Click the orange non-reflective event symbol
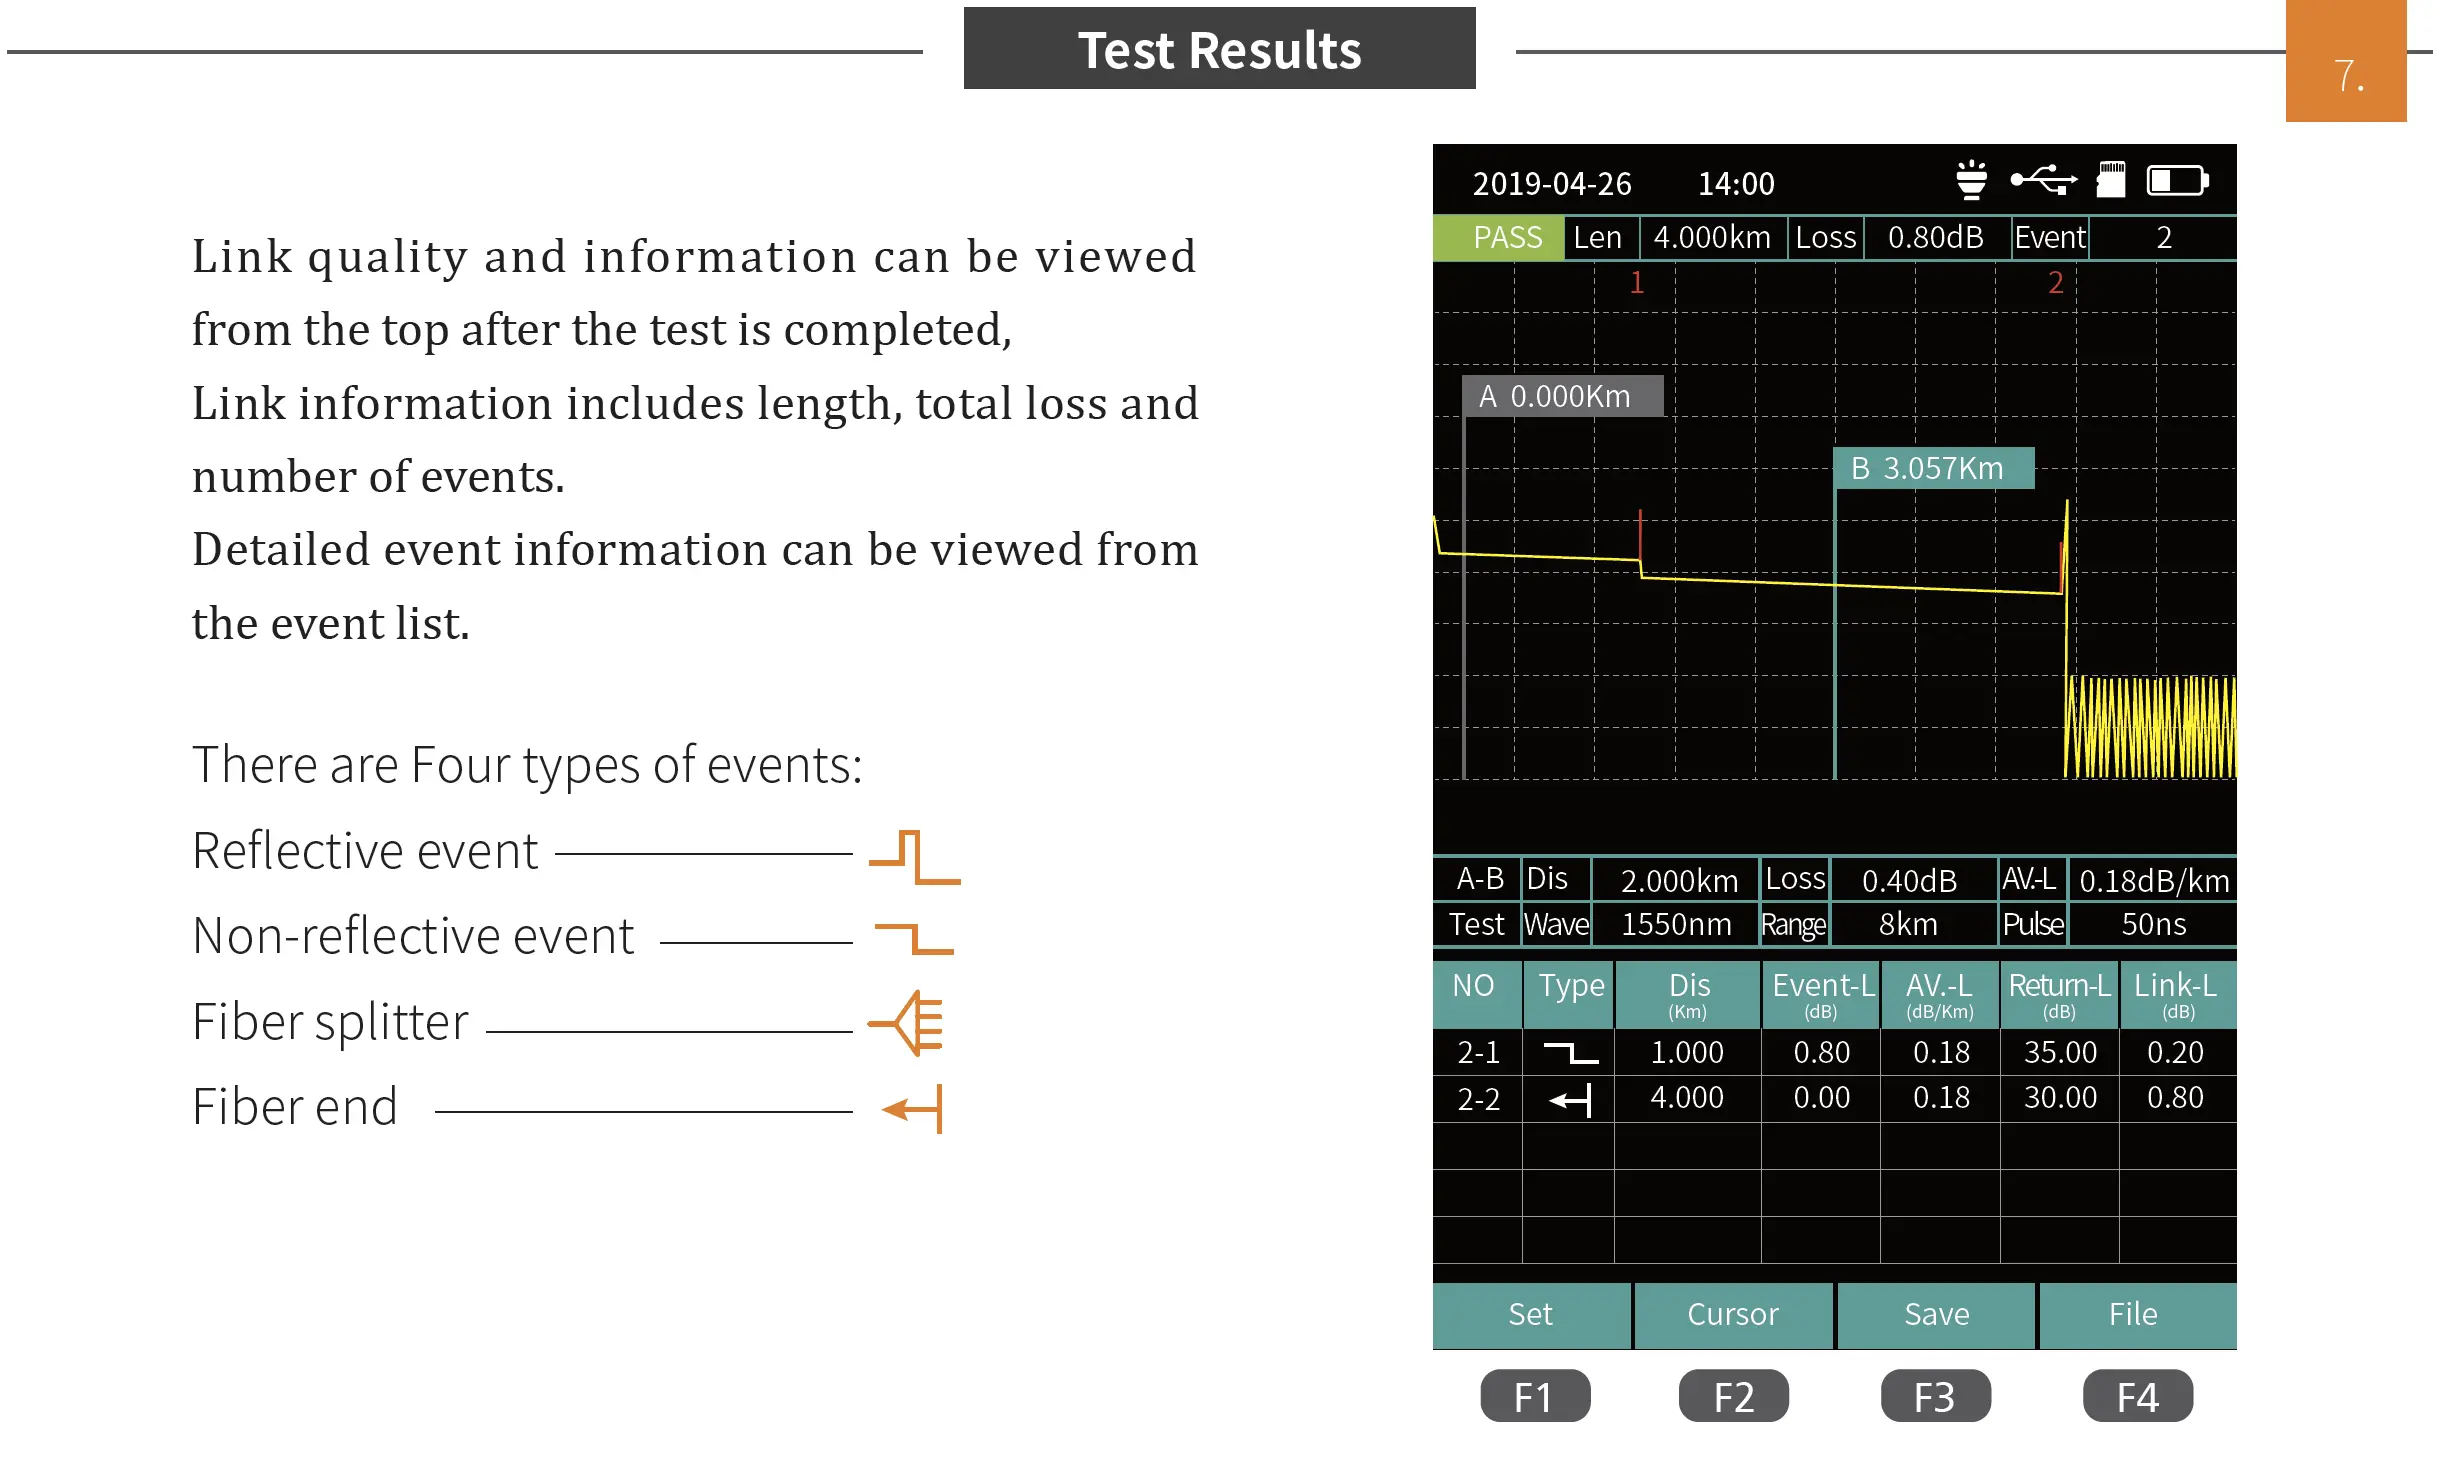The image size is (2437, 1472). [x=914, y=939]
